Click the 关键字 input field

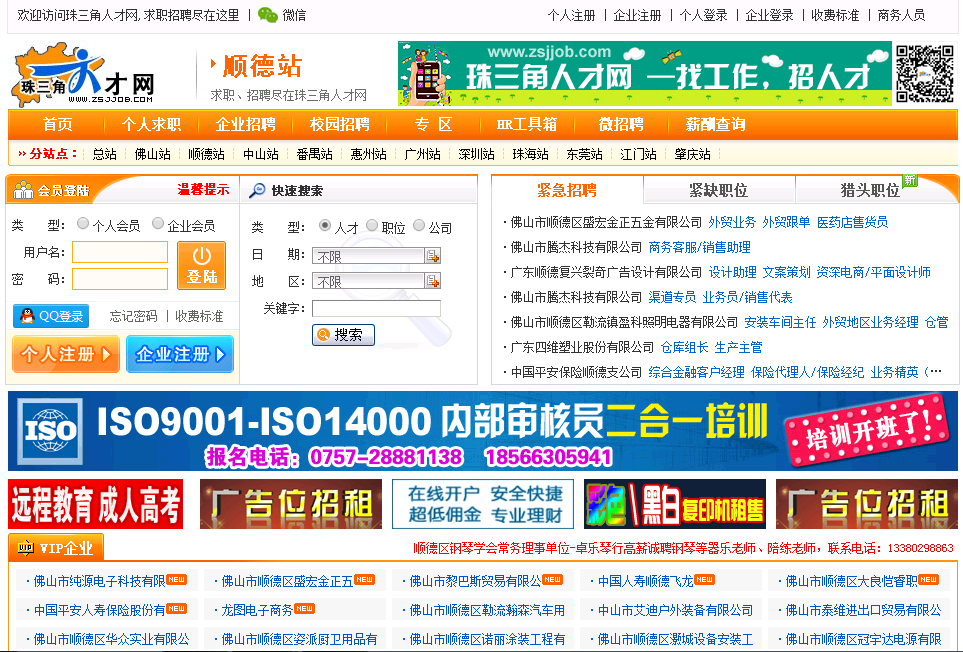[x=376, y=308]
